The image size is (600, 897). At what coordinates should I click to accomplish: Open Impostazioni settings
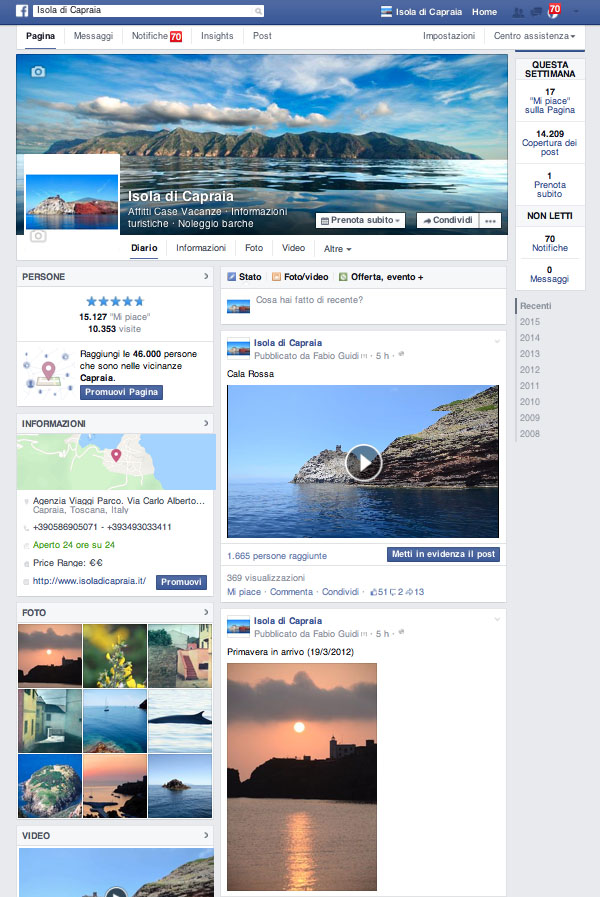449,36
